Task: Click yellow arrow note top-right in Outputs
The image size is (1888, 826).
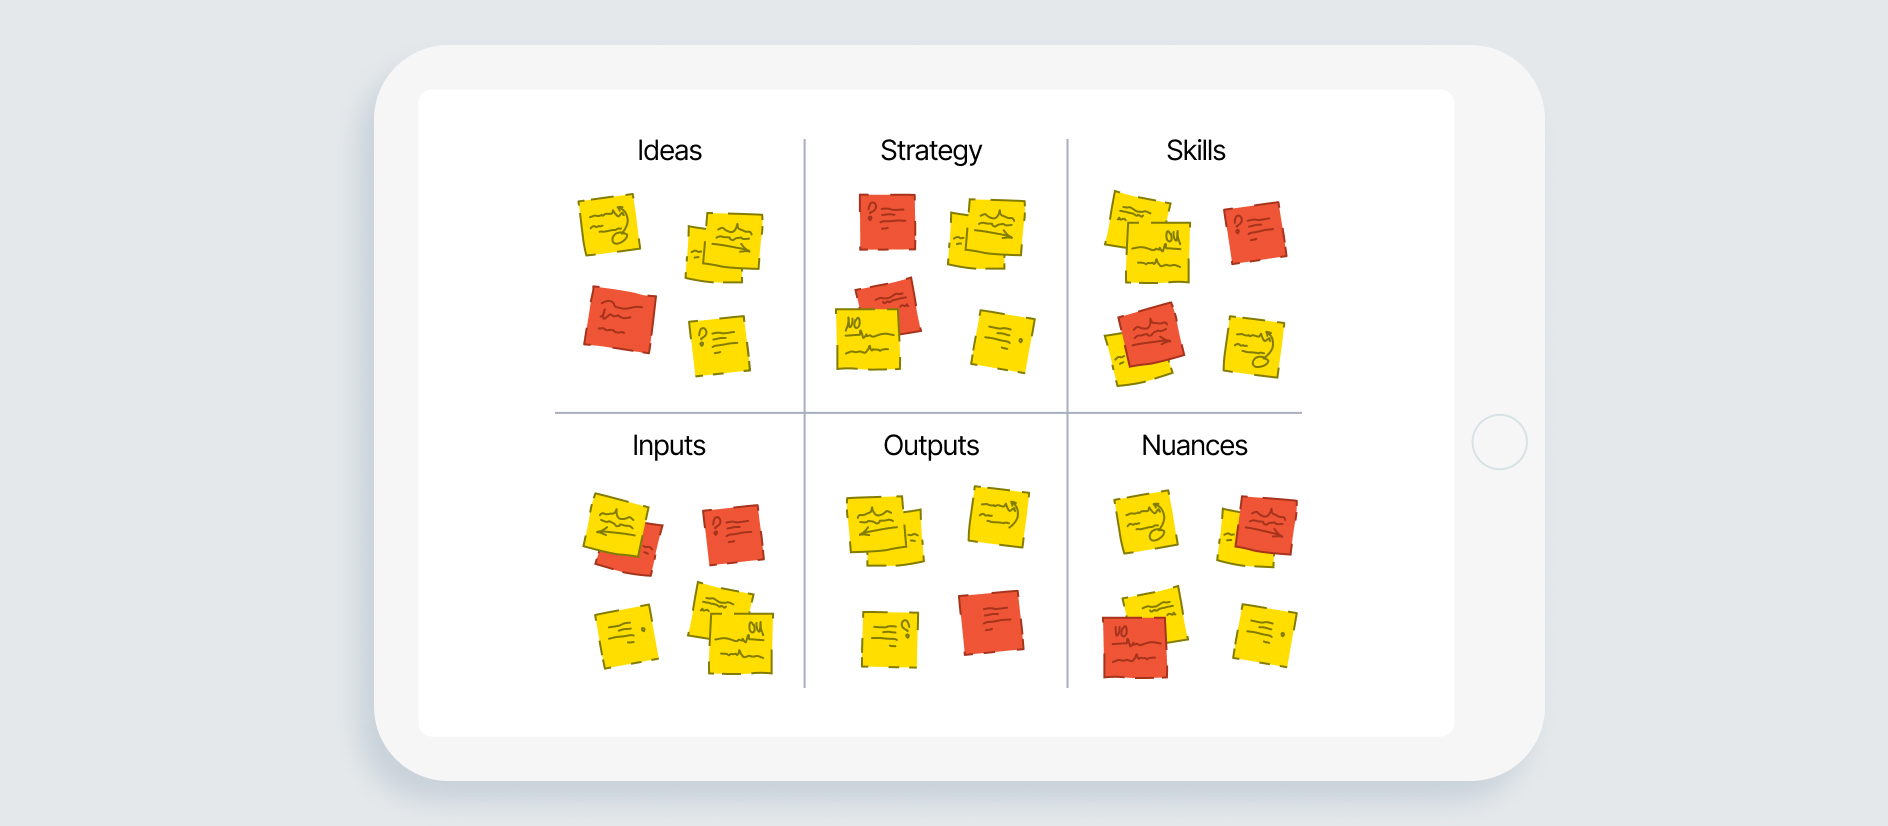Action: click(x=998, y=517)
